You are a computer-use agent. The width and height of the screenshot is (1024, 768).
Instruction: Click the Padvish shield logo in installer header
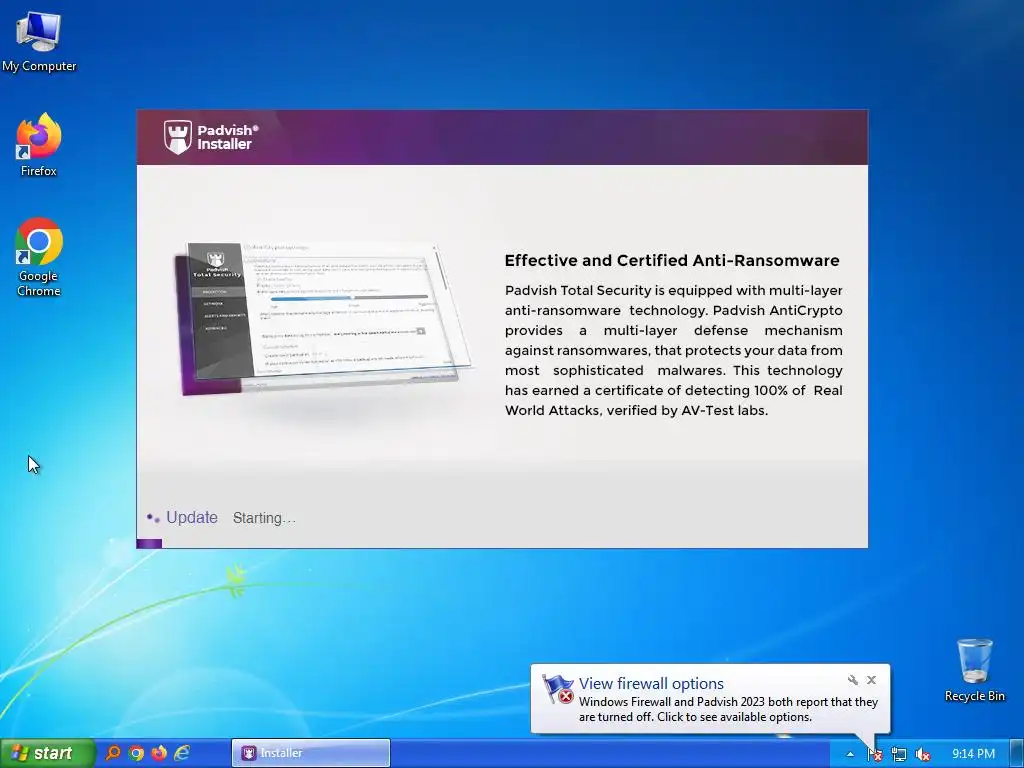pyautogui.click(x=178, y=137)
